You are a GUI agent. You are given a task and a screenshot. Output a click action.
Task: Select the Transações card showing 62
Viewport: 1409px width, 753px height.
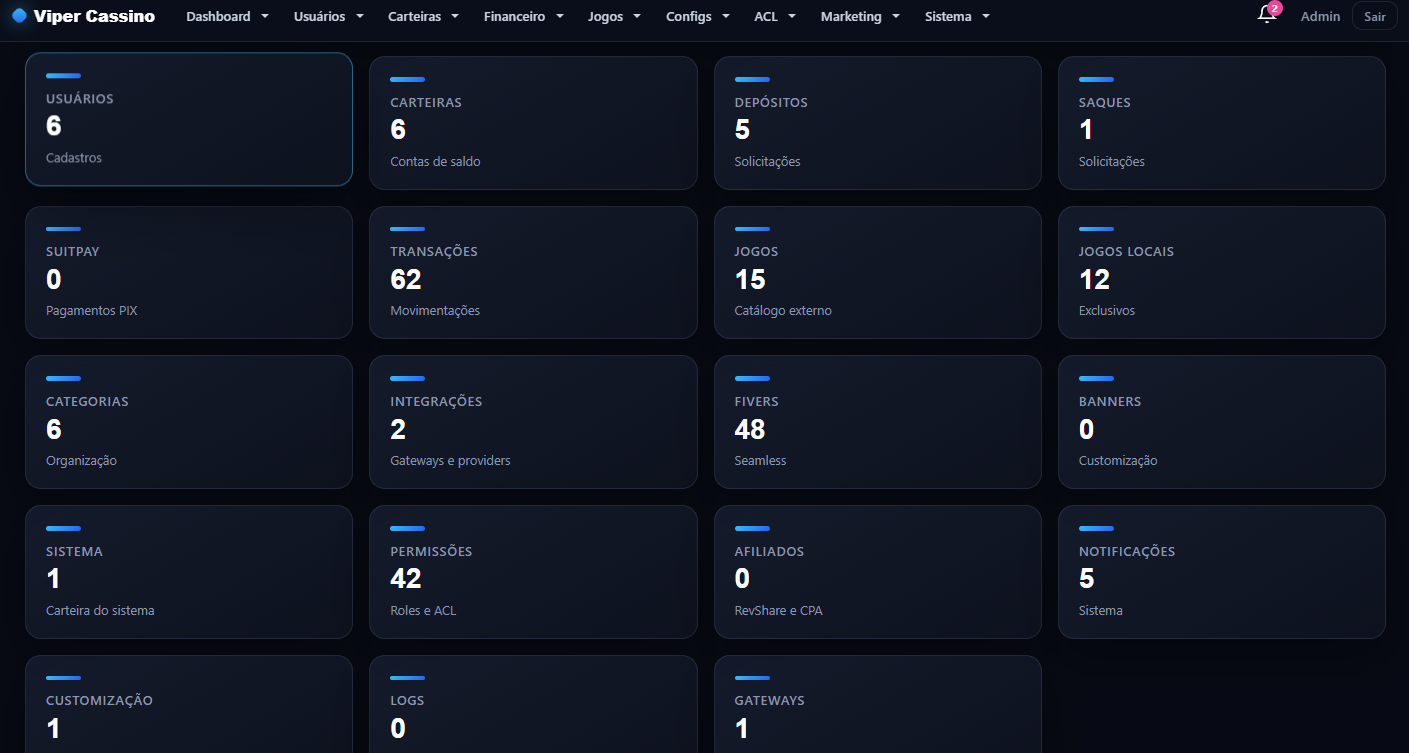point(533,272)
